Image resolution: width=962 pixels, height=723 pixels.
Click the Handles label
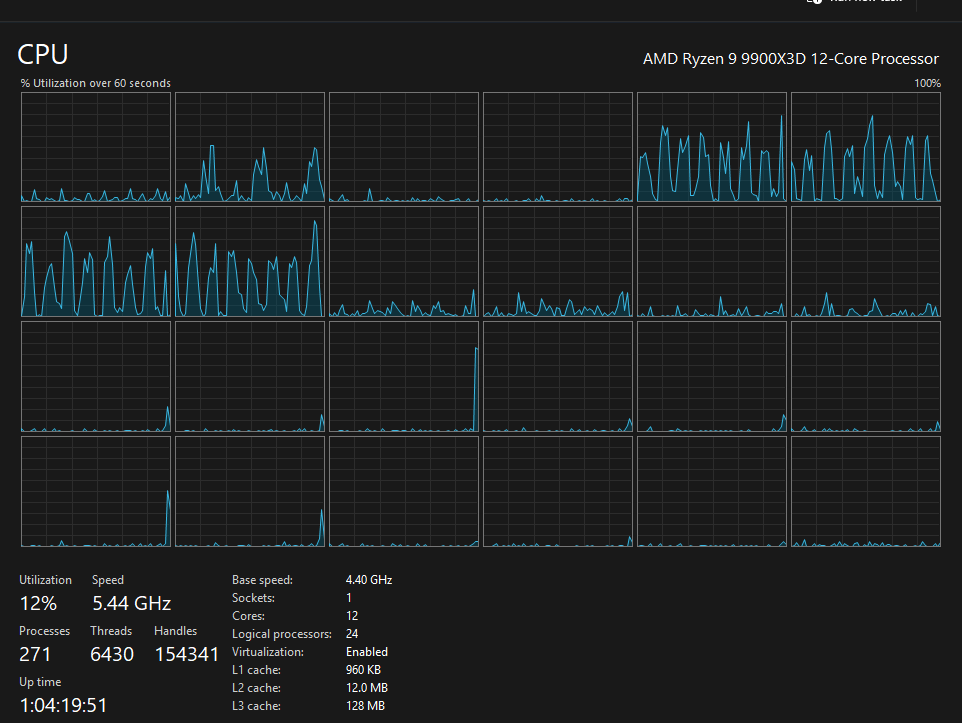click(x=175, y=631)
